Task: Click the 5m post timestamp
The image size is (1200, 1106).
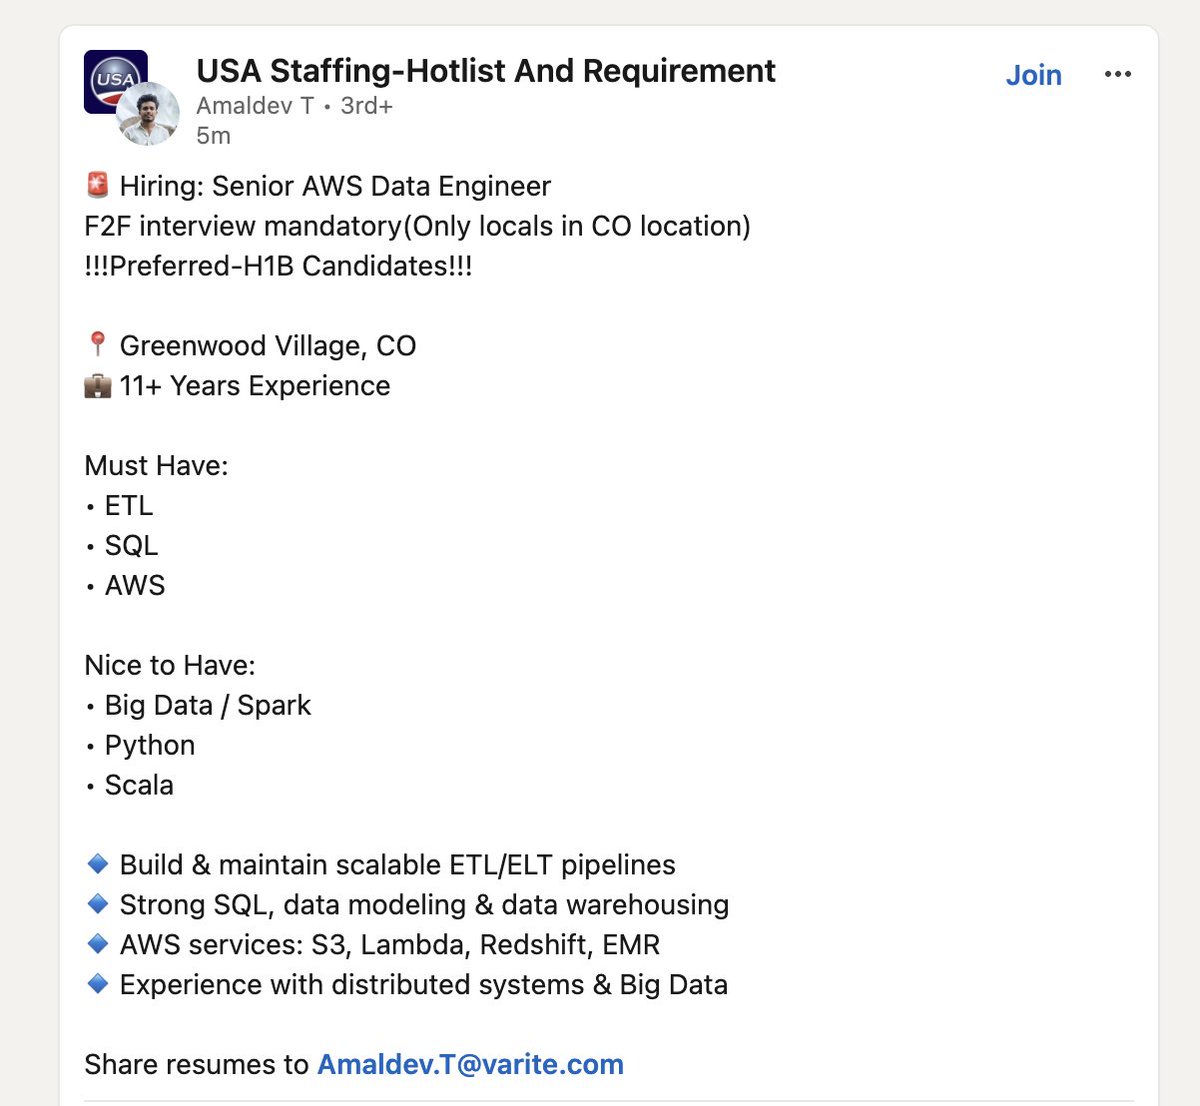Action: pos(213,135)
